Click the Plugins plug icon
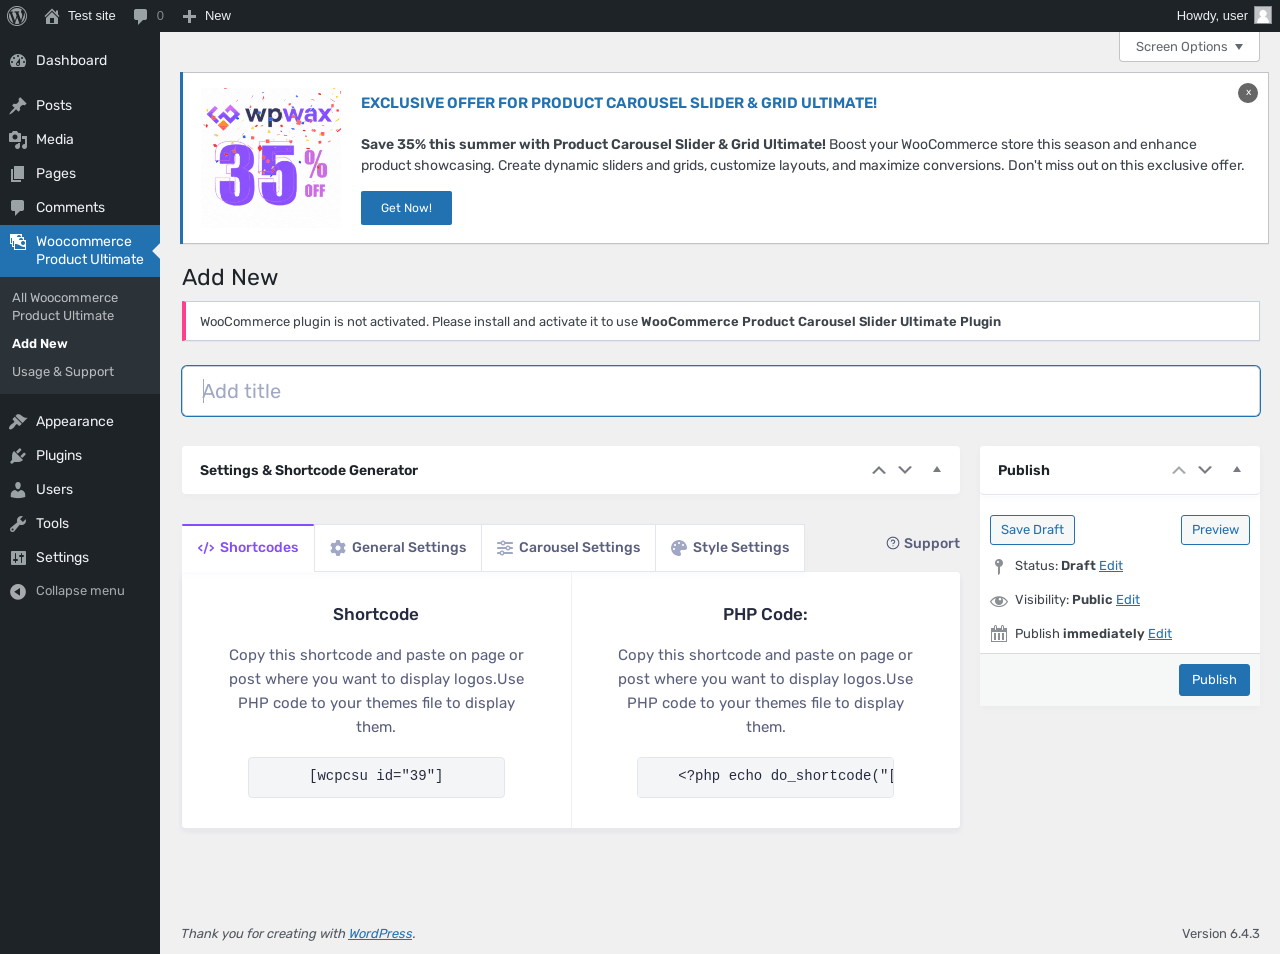 18,455
